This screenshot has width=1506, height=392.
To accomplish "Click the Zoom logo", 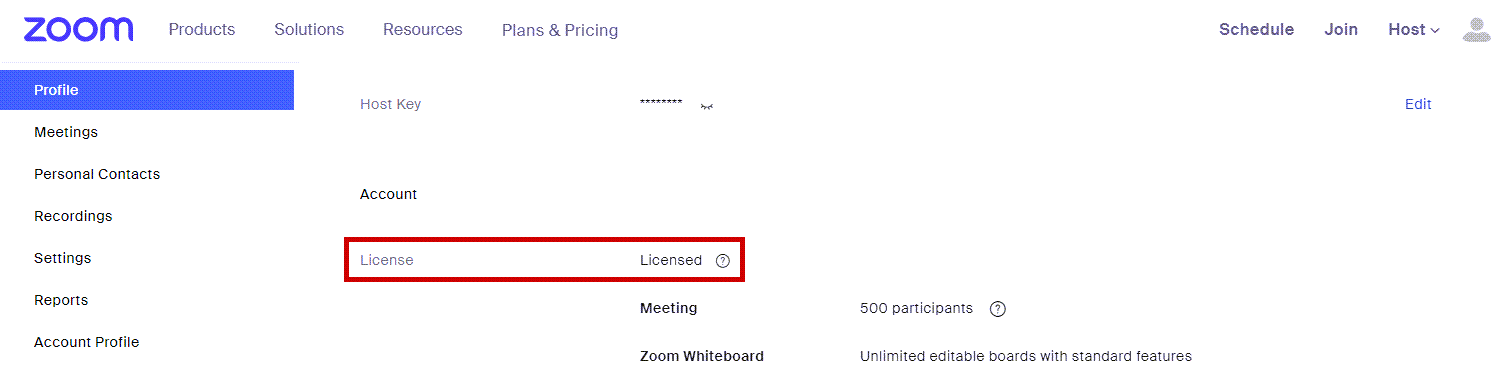I will 79,29.
